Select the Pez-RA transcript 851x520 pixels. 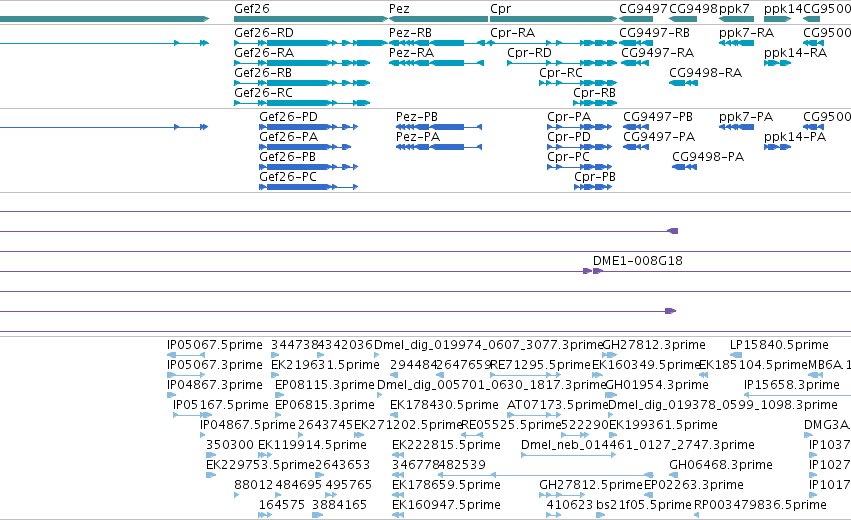click(436, 63)
